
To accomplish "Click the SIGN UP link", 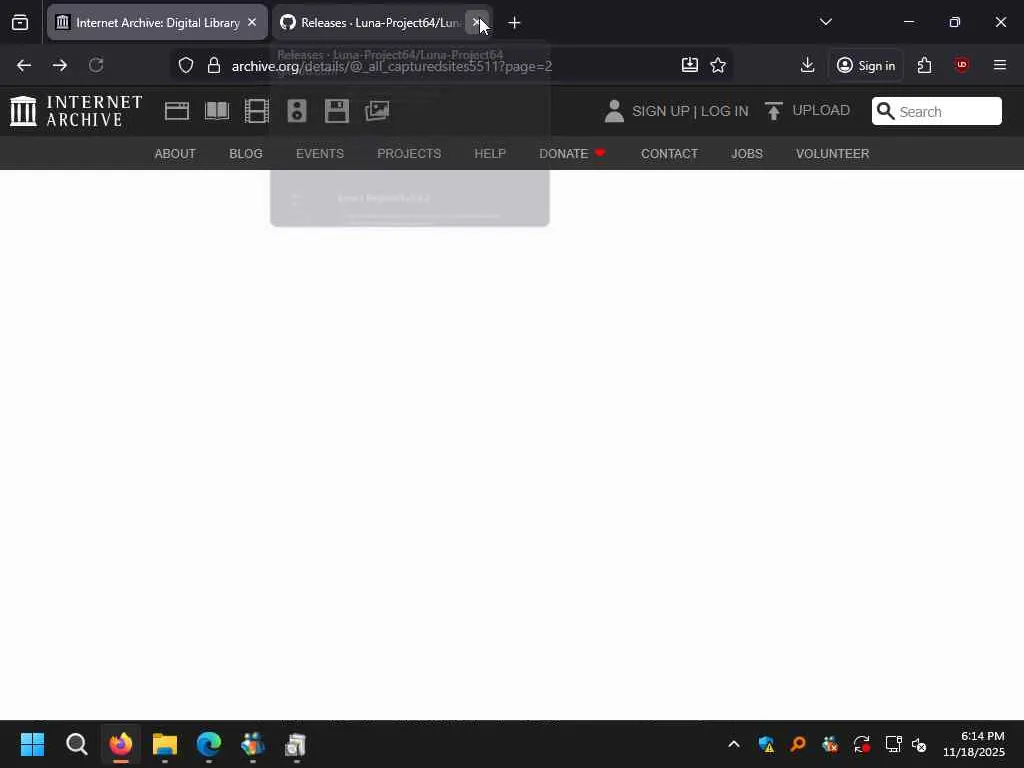I will (x=661, y=111).
